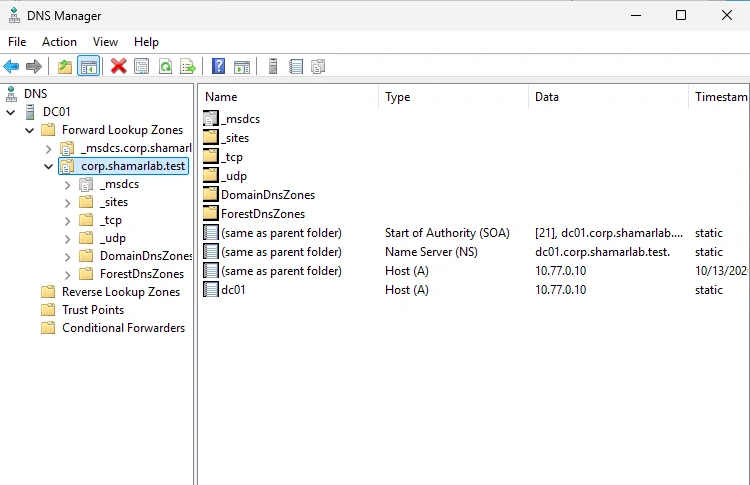
Task: Sort by the Type column header
Action: (x=453, y=97)
